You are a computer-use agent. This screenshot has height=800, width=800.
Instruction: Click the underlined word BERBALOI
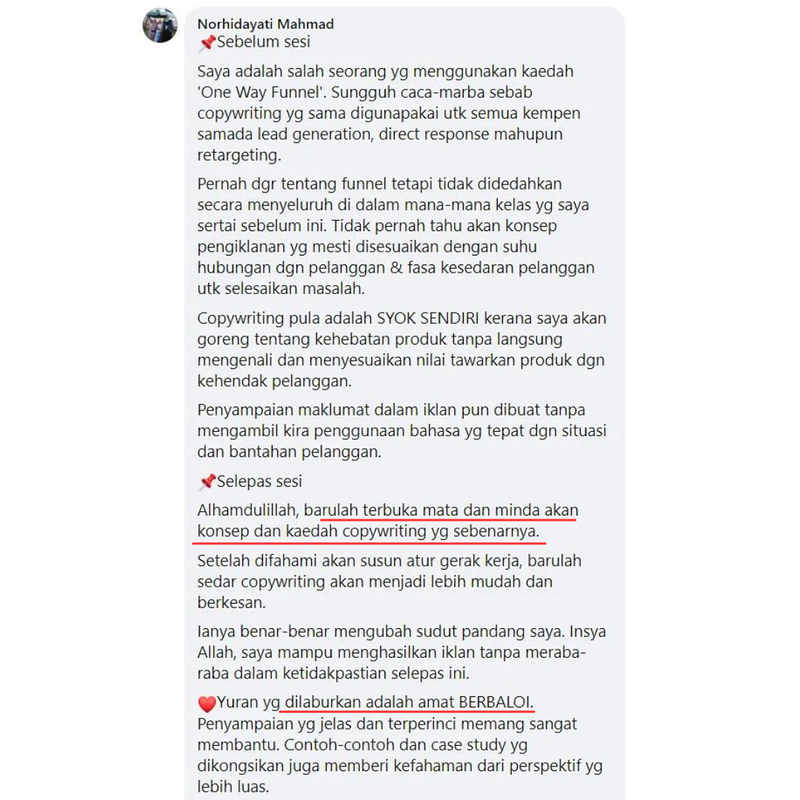(496, 703)
